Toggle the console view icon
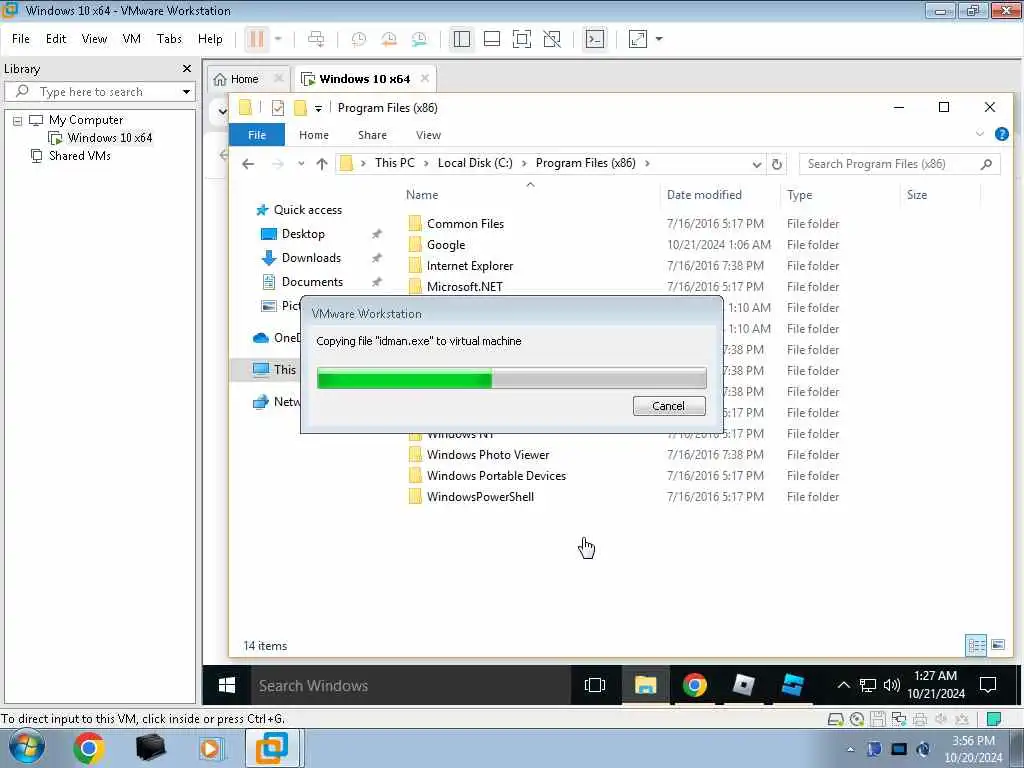This screenshot has width=1024, height=768. coord(594,39)
